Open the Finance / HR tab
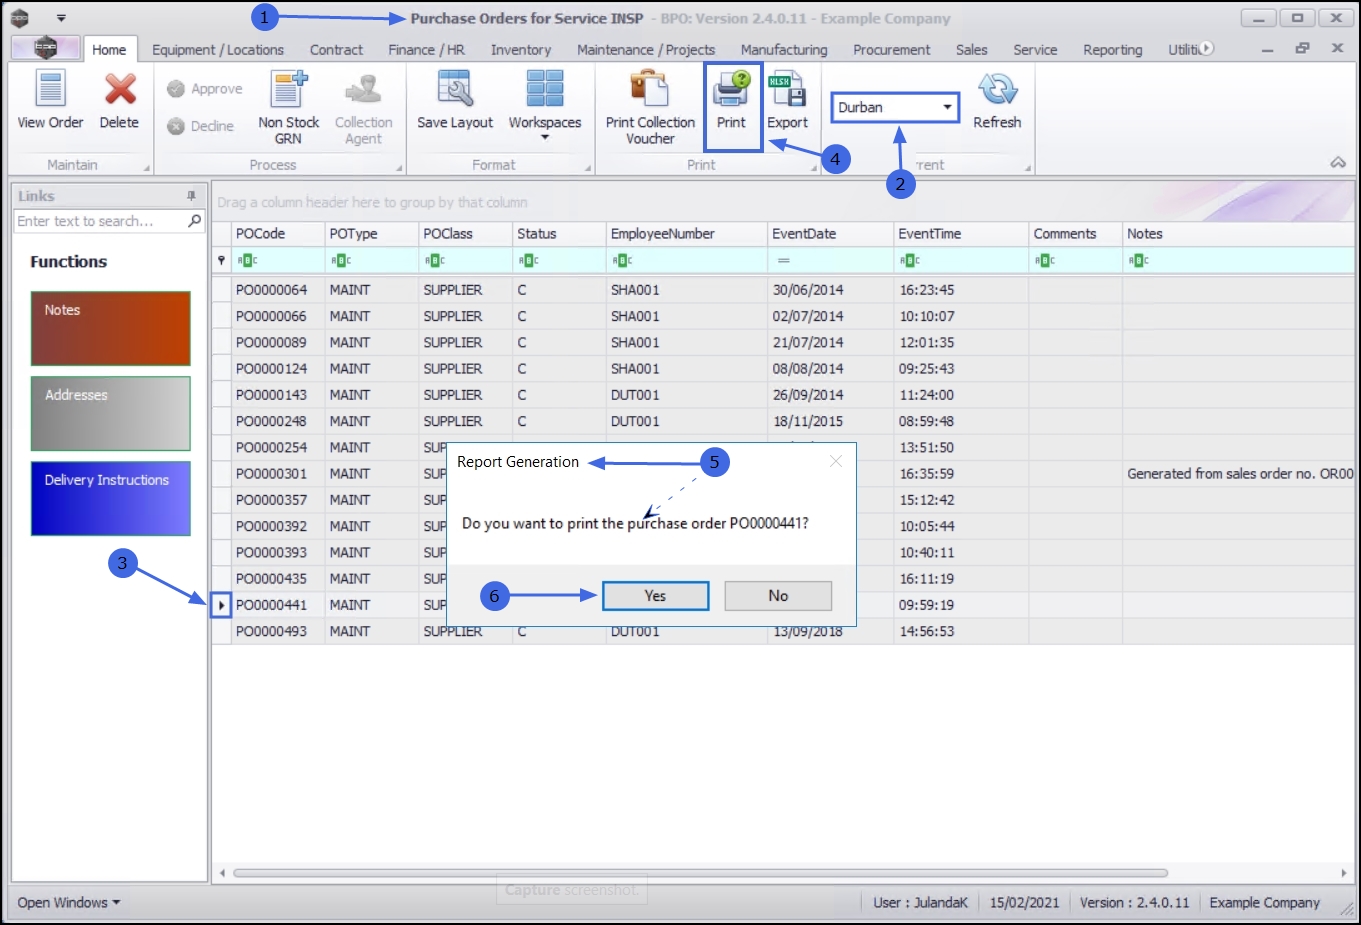1361x925 pixels. pyautogui.click(x=427, y=49)
